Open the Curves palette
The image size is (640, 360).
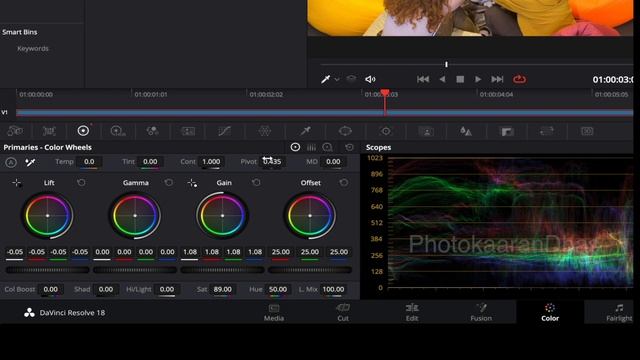[224, 131]
